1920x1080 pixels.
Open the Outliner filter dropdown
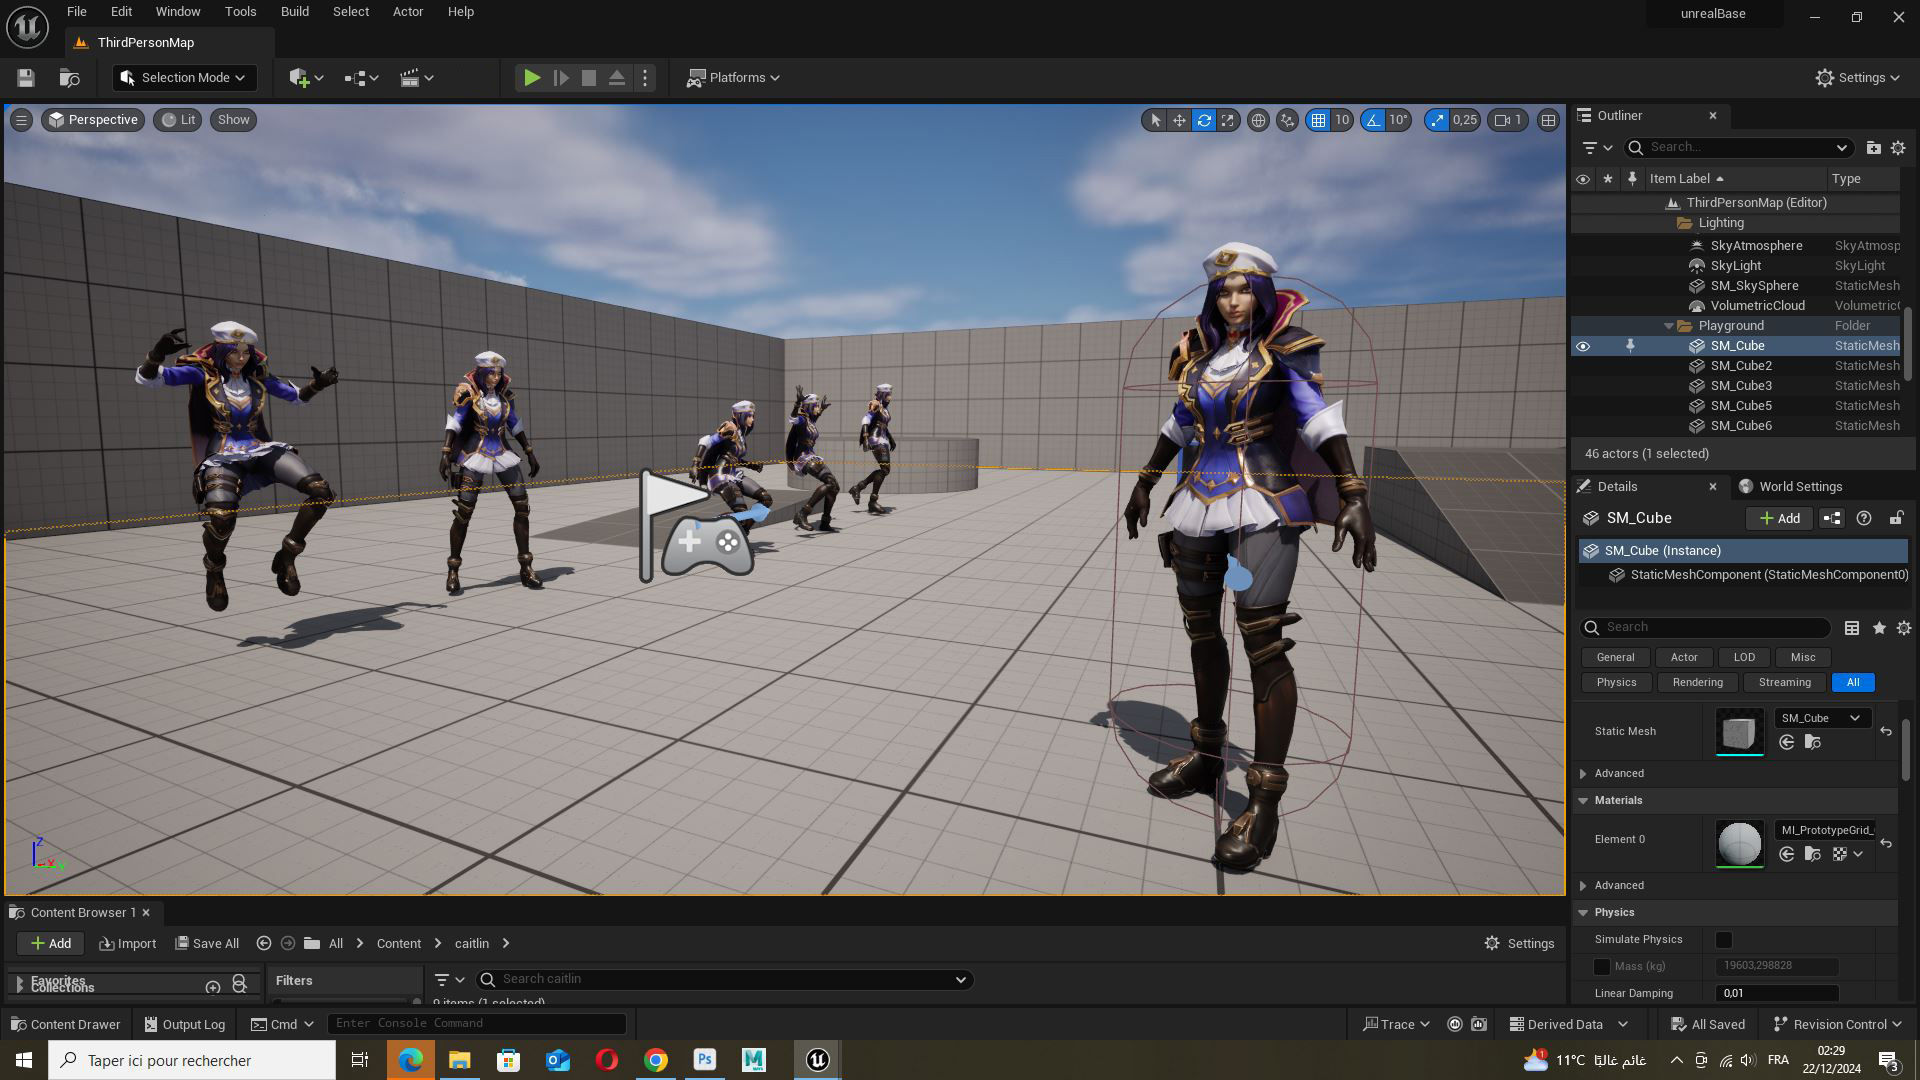tap(1597, 148)
